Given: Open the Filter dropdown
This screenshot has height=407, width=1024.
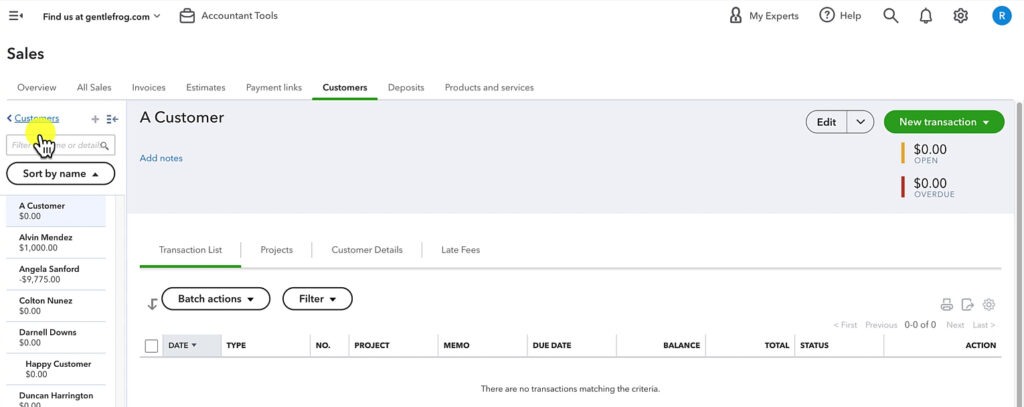Looking at the screenshot, I should point(317,299).
